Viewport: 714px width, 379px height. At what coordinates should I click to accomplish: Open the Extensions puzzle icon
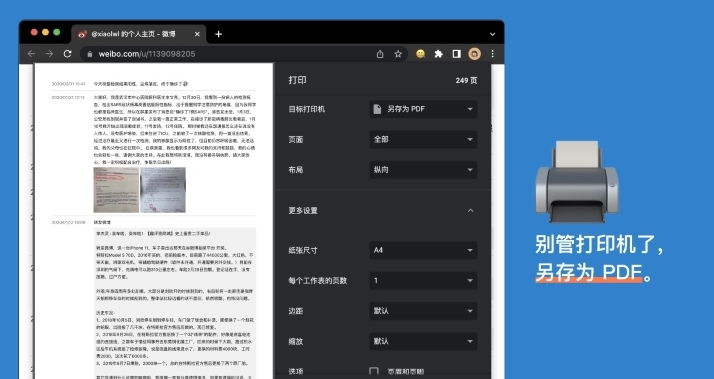click(x=439, y=54)
